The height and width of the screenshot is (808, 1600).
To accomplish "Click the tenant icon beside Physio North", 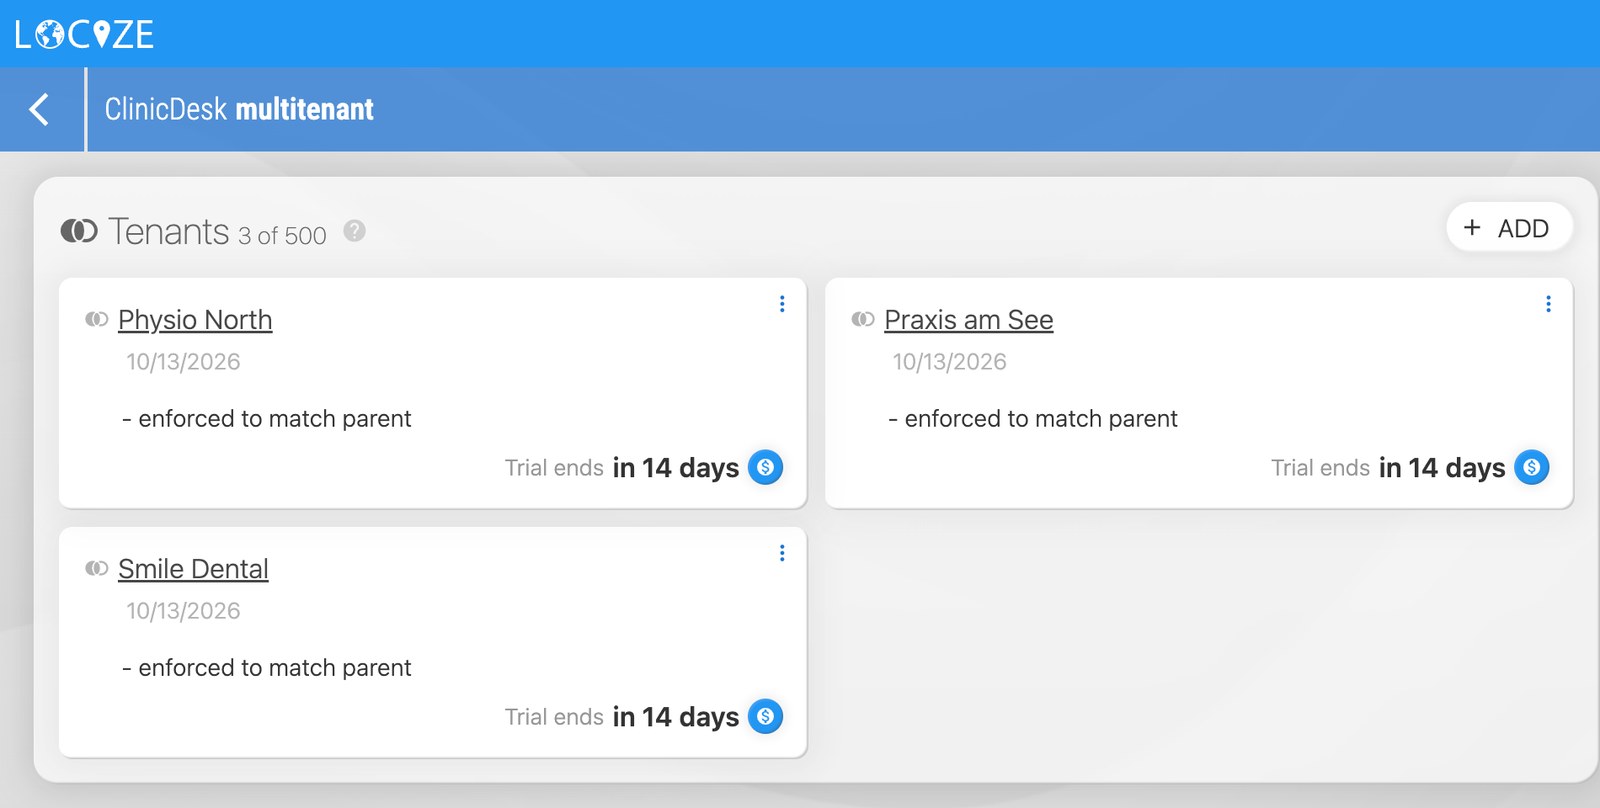I will (x=97, y=319).
